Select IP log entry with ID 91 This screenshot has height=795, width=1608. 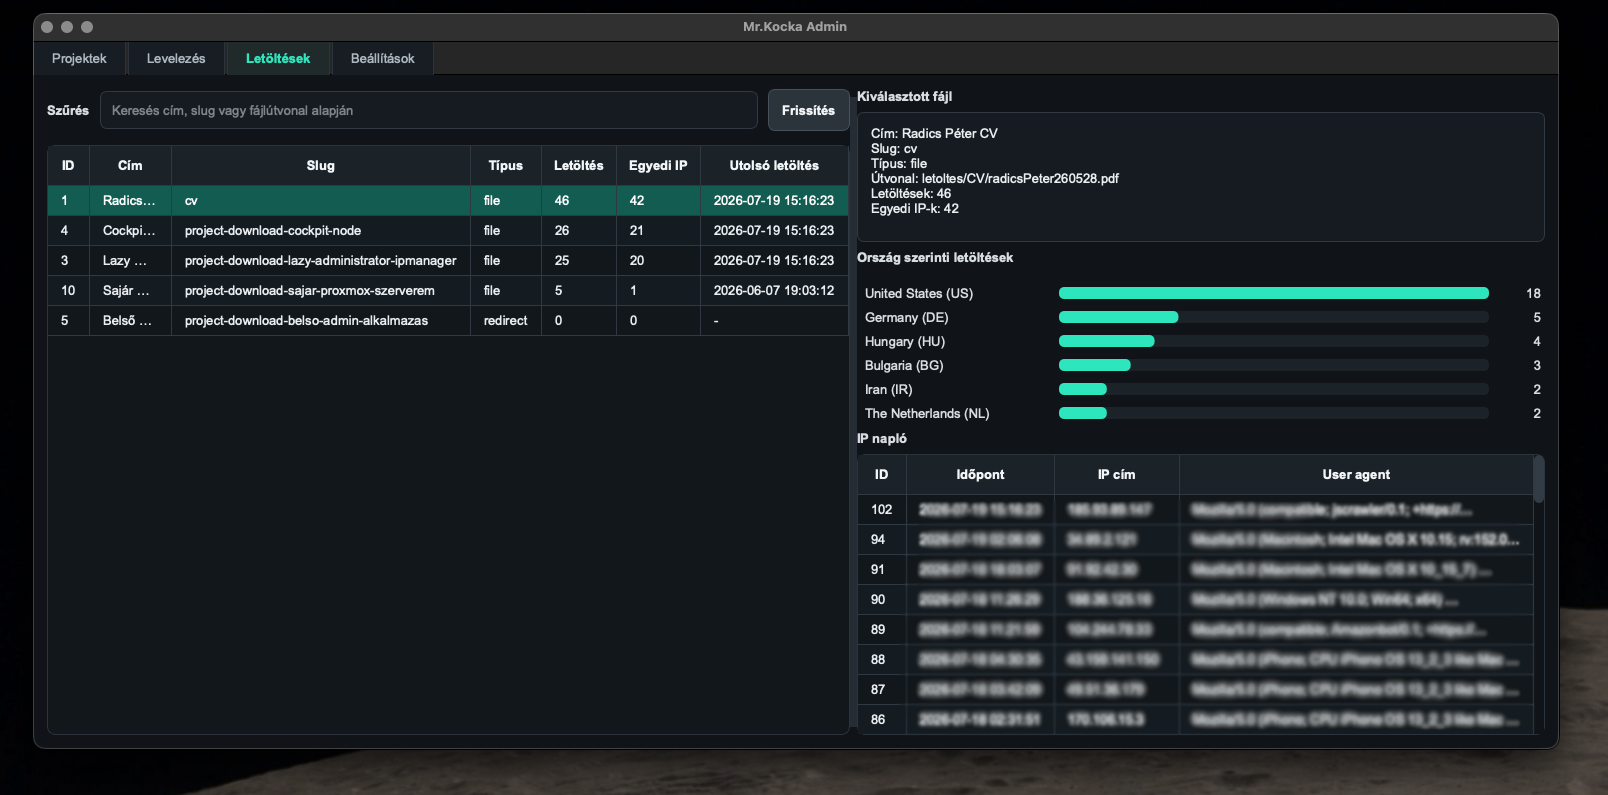point(1195,570)
